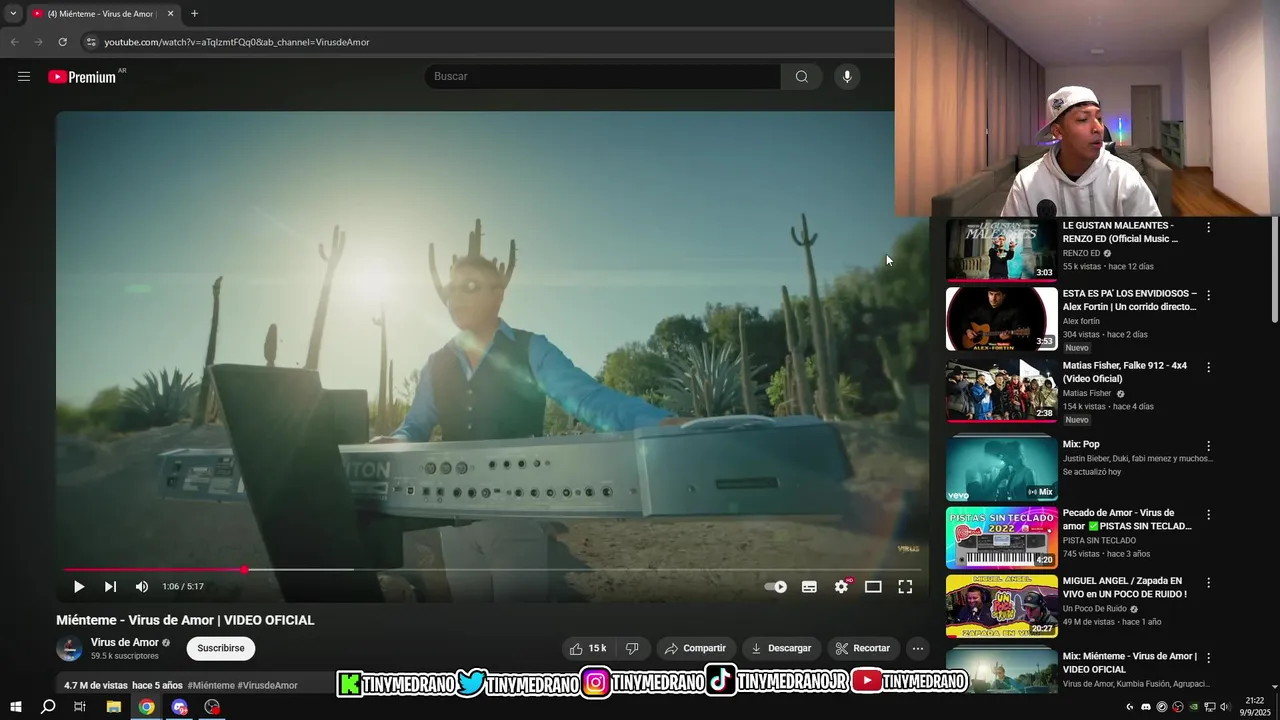
Task: Open ESTA ES PA' LOS ENVIDIOSOS video title
Action: click(x=1129, y=300)
